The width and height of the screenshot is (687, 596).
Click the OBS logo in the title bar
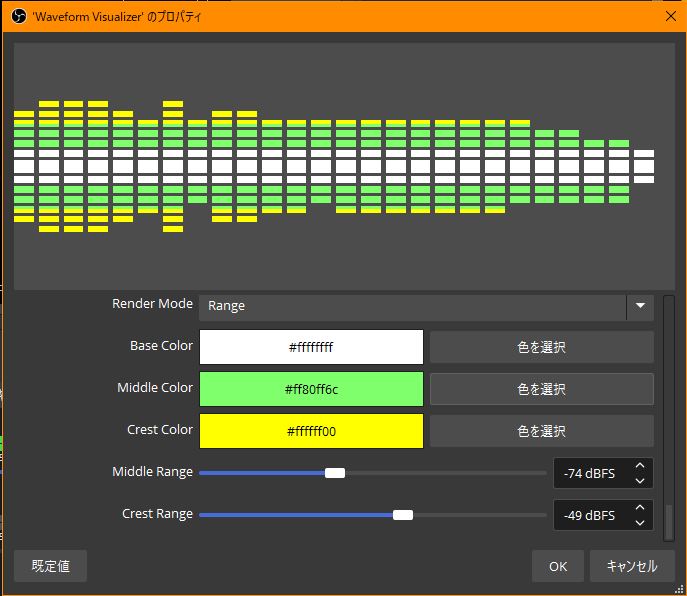tap(18, 17)
